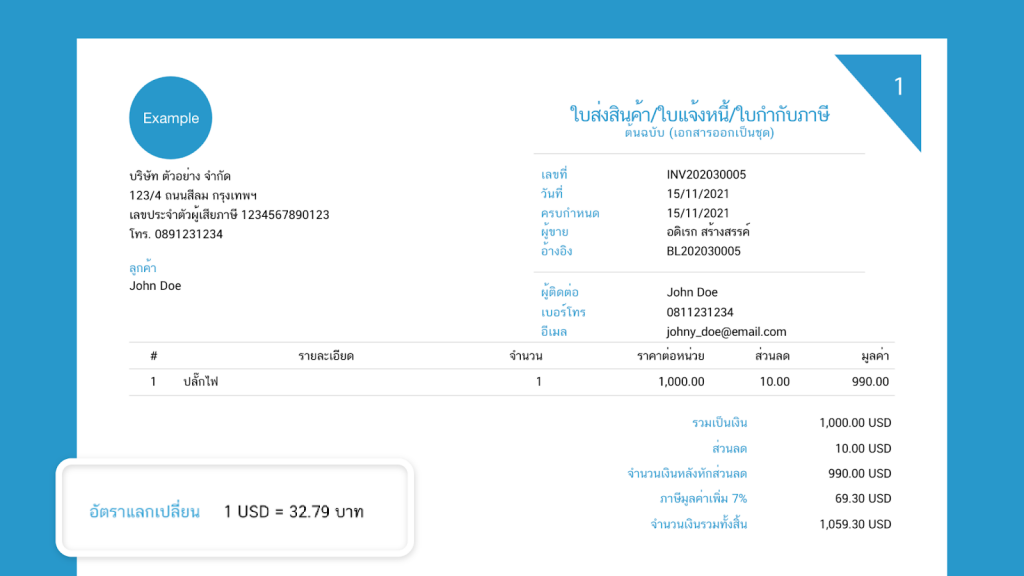
Task: Click the page number 1 corner badge
Action: coord(897,88)
